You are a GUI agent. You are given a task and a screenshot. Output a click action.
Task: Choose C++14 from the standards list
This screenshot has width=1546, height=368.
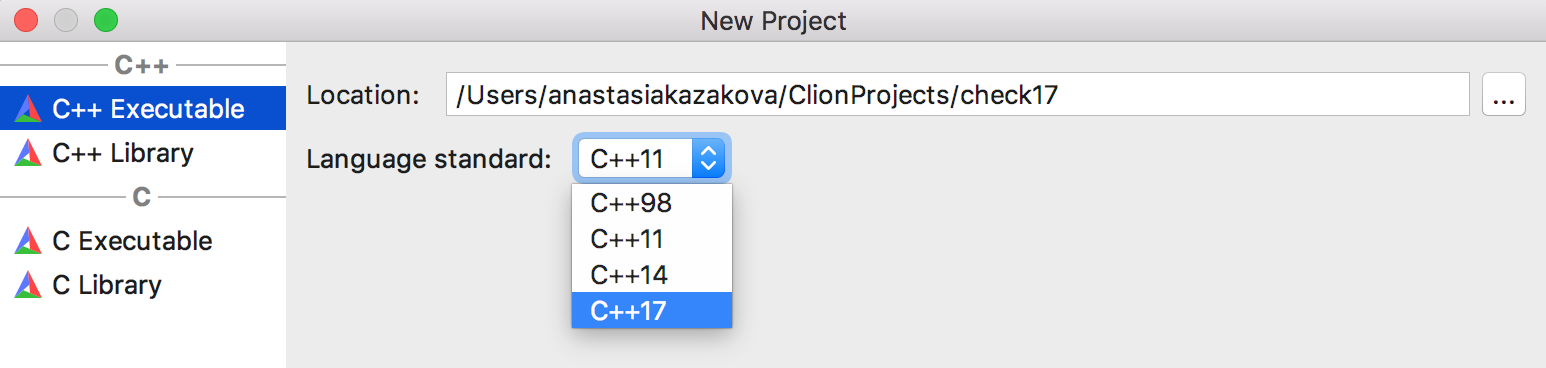(652, 275)
